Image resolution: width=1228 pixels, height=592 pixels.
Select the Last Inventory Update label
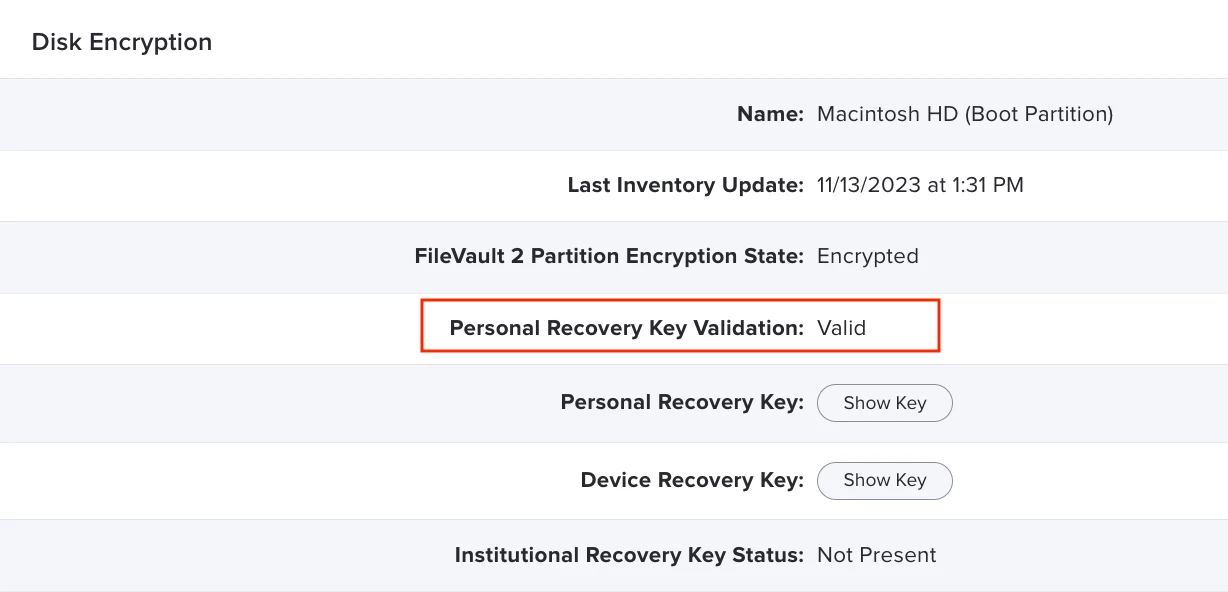click(x=685, y=185)
